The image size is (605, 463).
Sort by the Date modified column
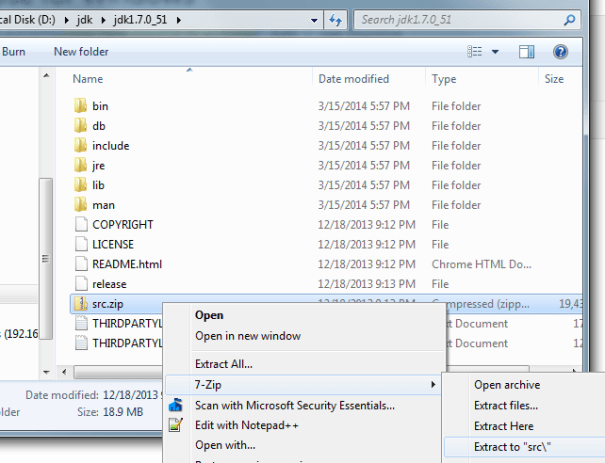coord(353,79)
